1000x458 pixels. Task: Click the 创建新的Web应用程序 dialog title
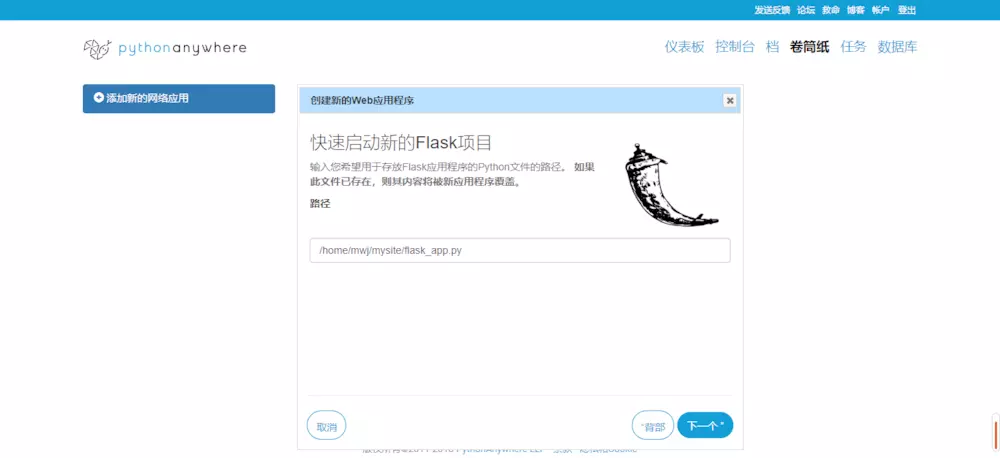(363, 101)
